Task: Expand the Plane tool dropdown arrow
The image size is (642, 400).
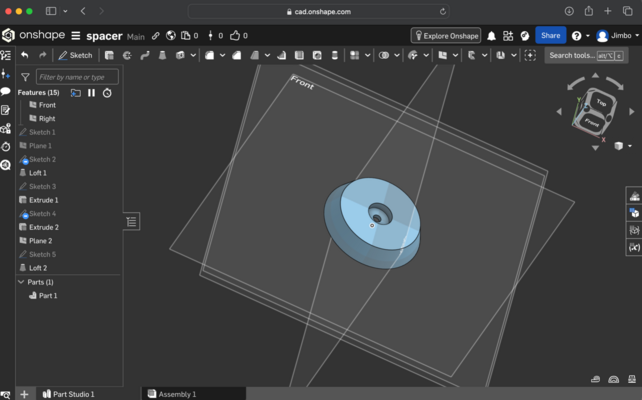Action: click(x=455, y=55)
